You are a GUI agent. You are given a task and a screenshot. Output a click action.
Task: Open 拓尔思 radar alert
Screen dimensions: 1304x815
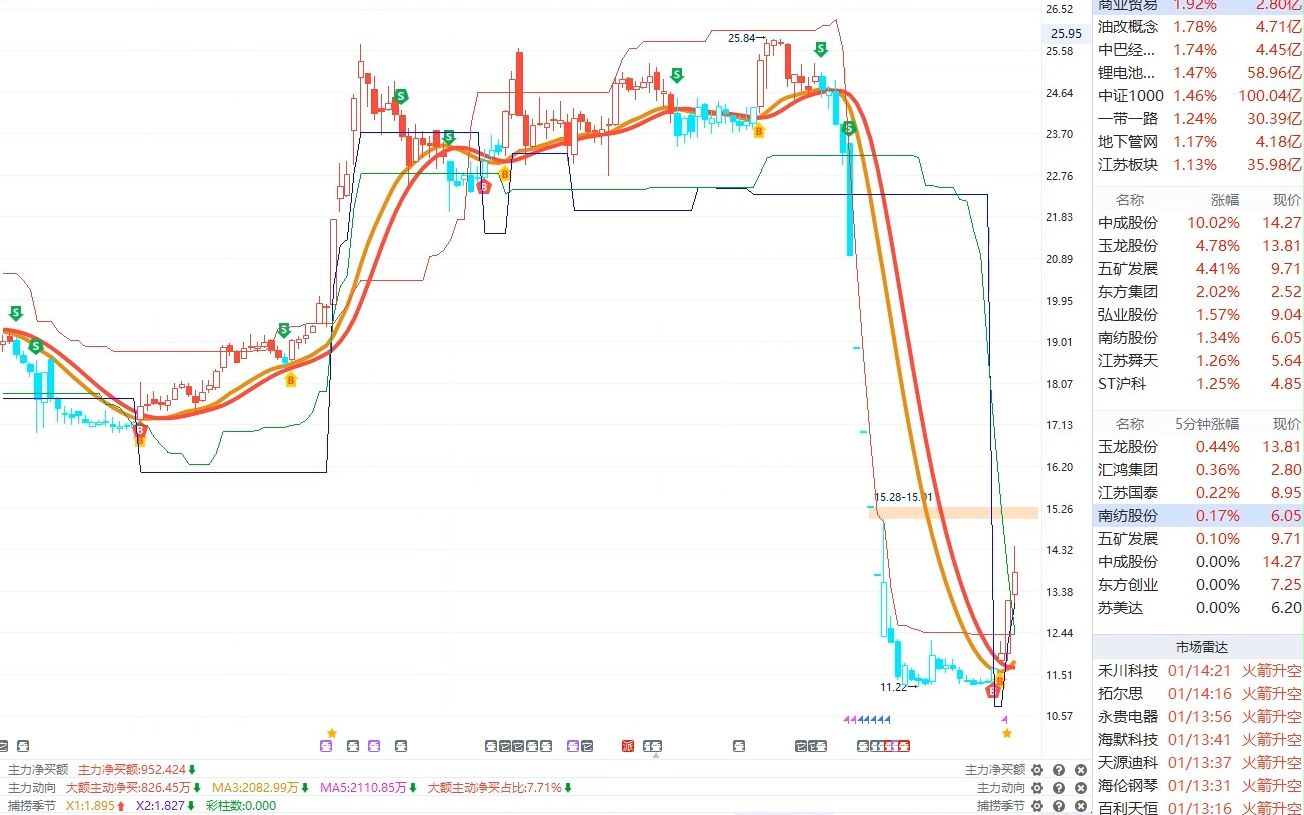1198,693
